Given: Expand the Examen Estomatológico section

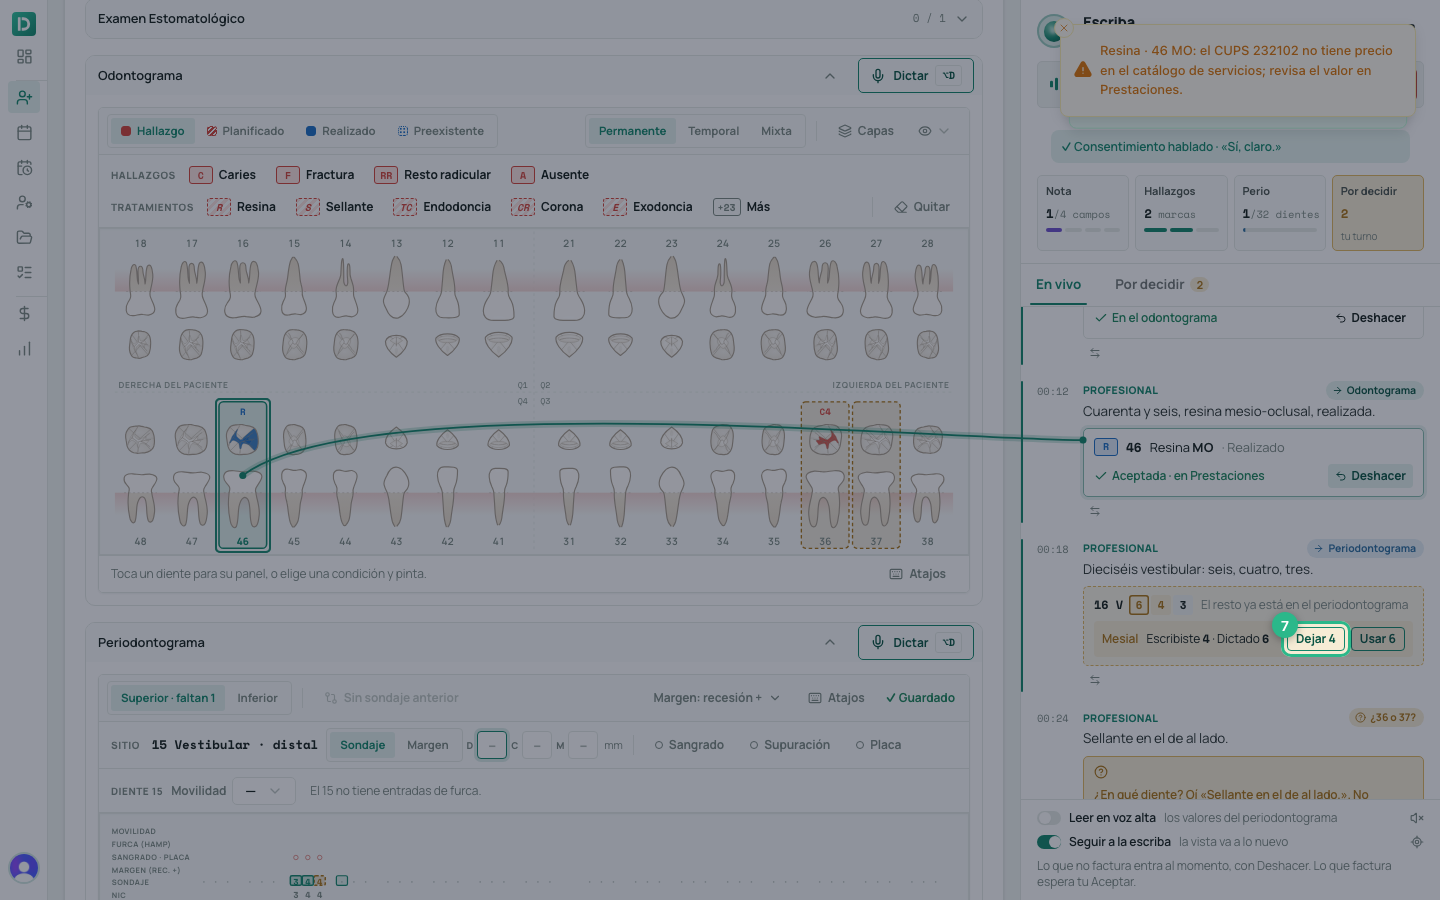Looking at the screenshot, I should coord(962,19).
